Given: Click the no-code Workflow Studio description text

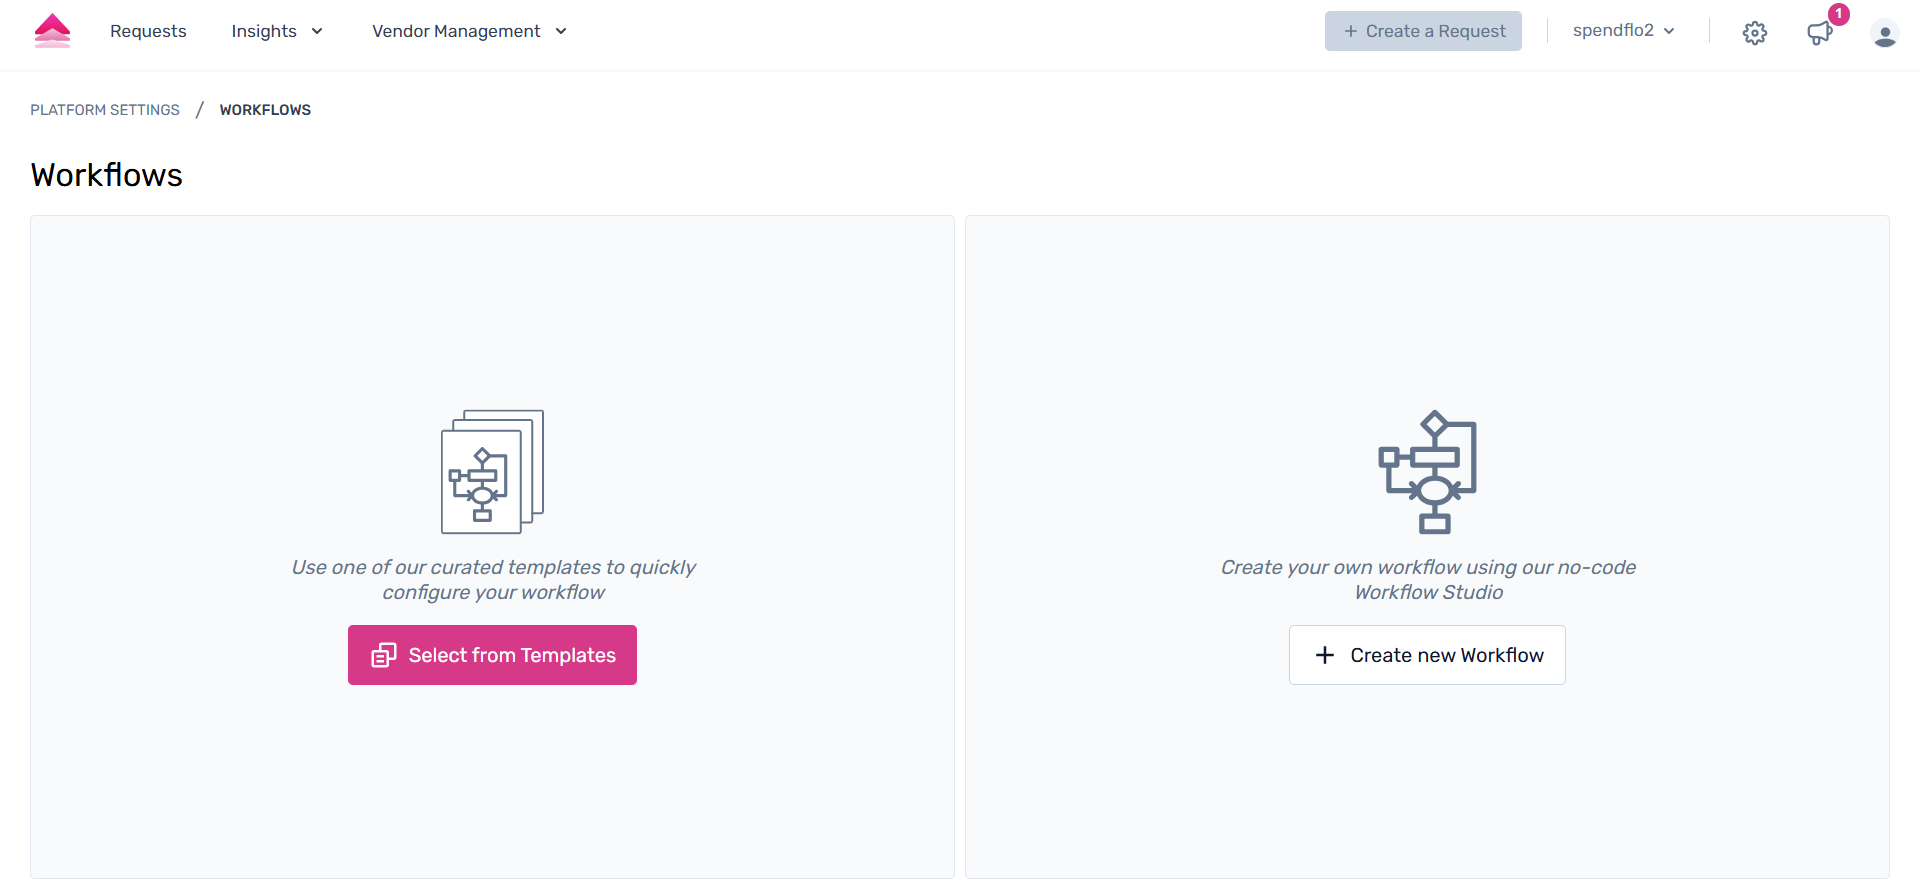Looking at the screenshot, I should pos(1428,579).
